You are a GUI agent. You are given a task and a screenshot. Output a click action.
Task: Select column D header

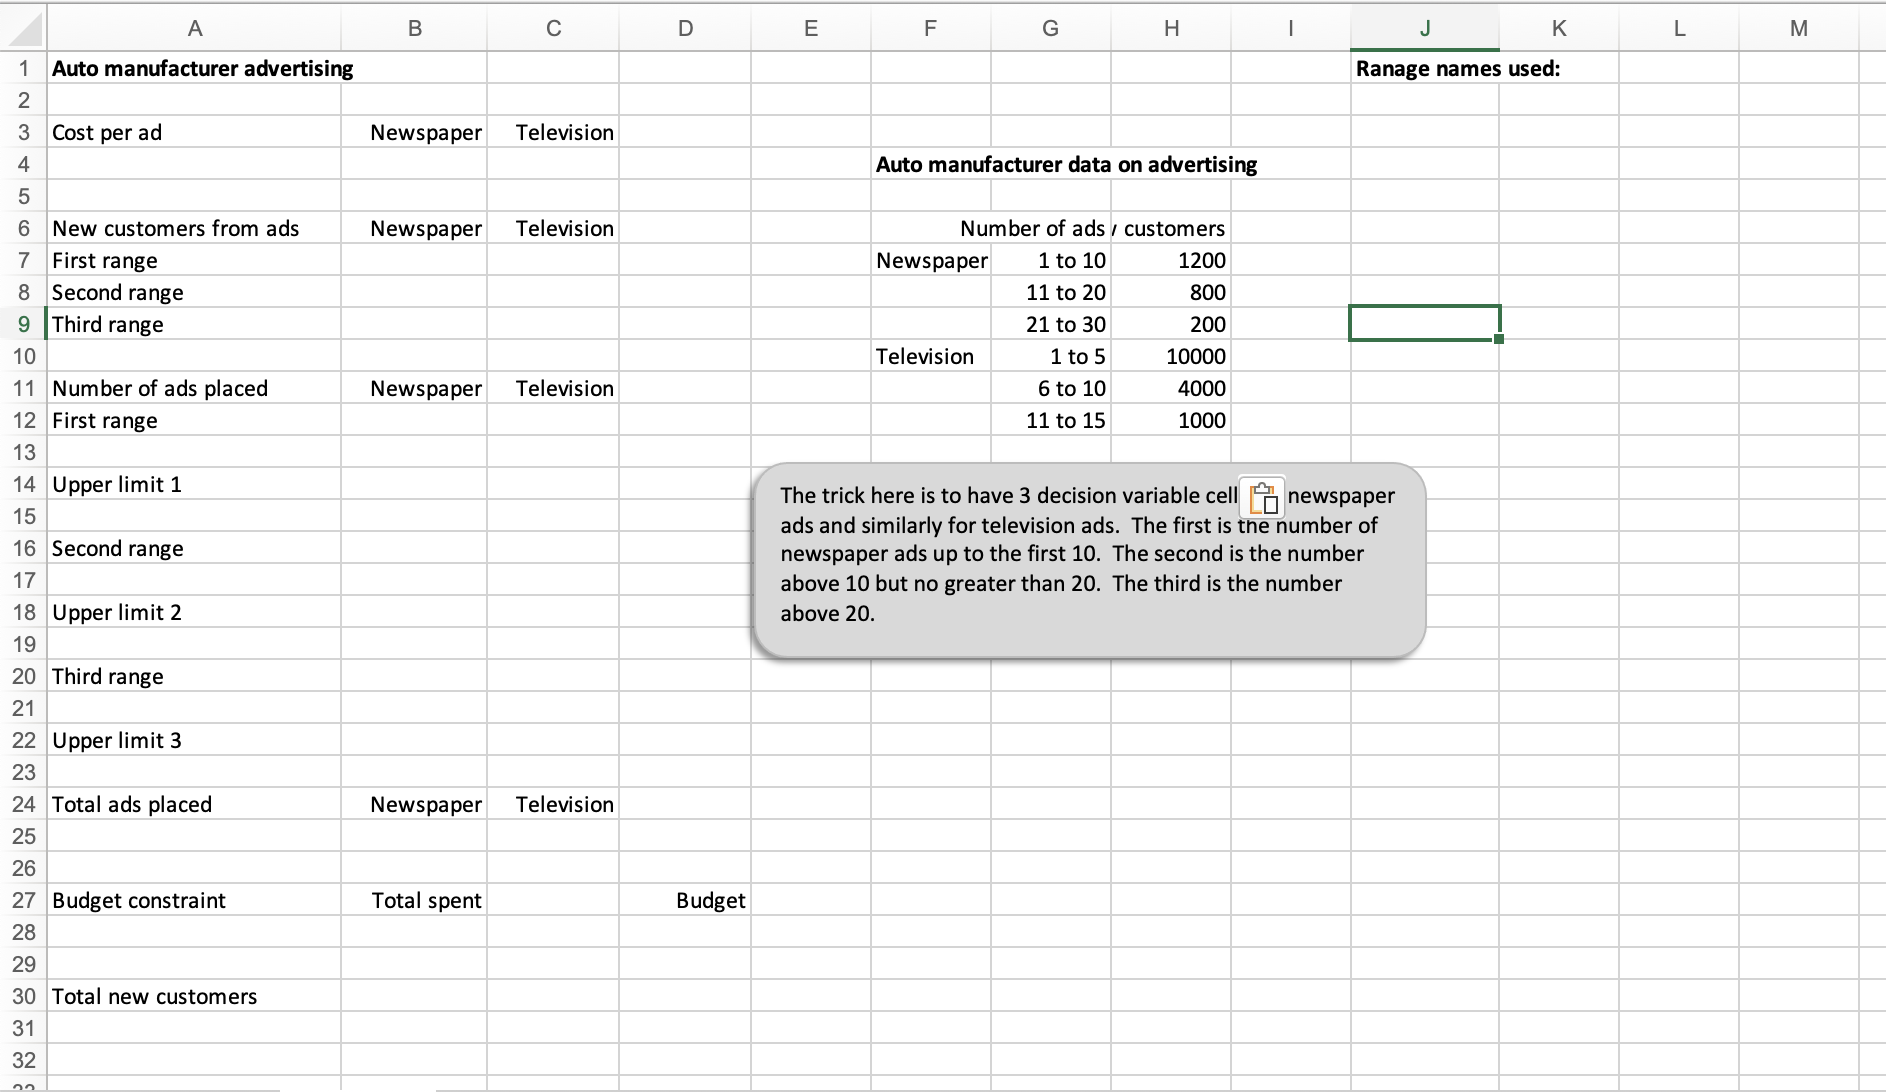tap(685, 28)
